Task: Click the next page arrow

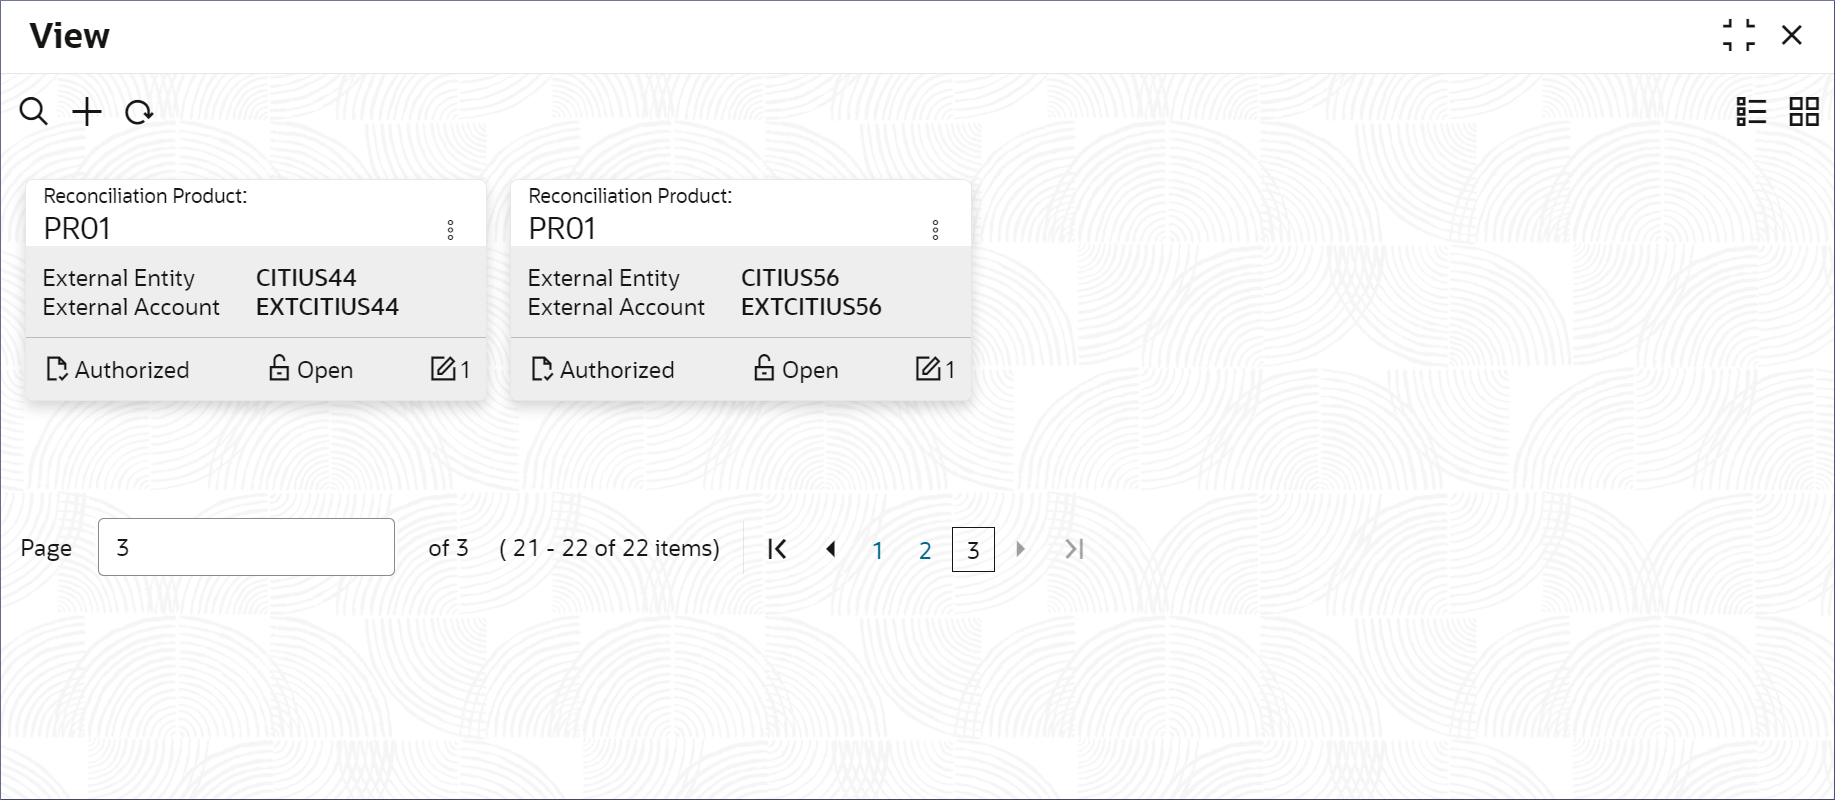Action: pos(1020,549)
